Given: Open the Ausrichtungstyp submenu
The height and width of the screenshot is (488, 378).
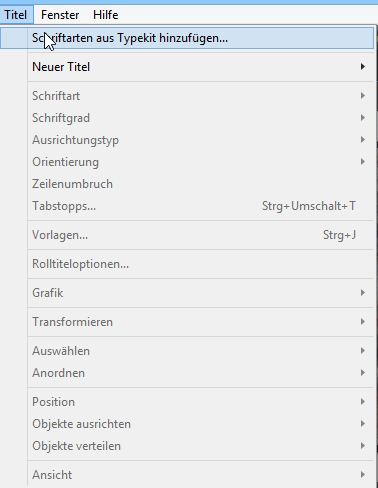Looking at the screenshot, I should pos(201,140).
